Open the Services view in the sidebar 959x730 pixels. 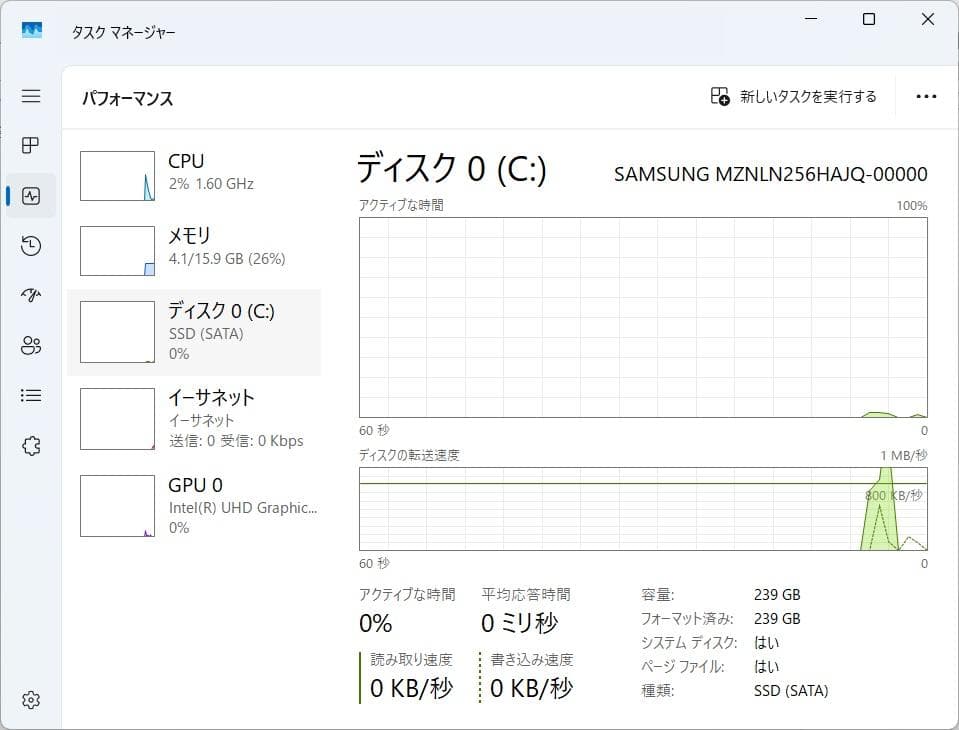click(30, 445)
